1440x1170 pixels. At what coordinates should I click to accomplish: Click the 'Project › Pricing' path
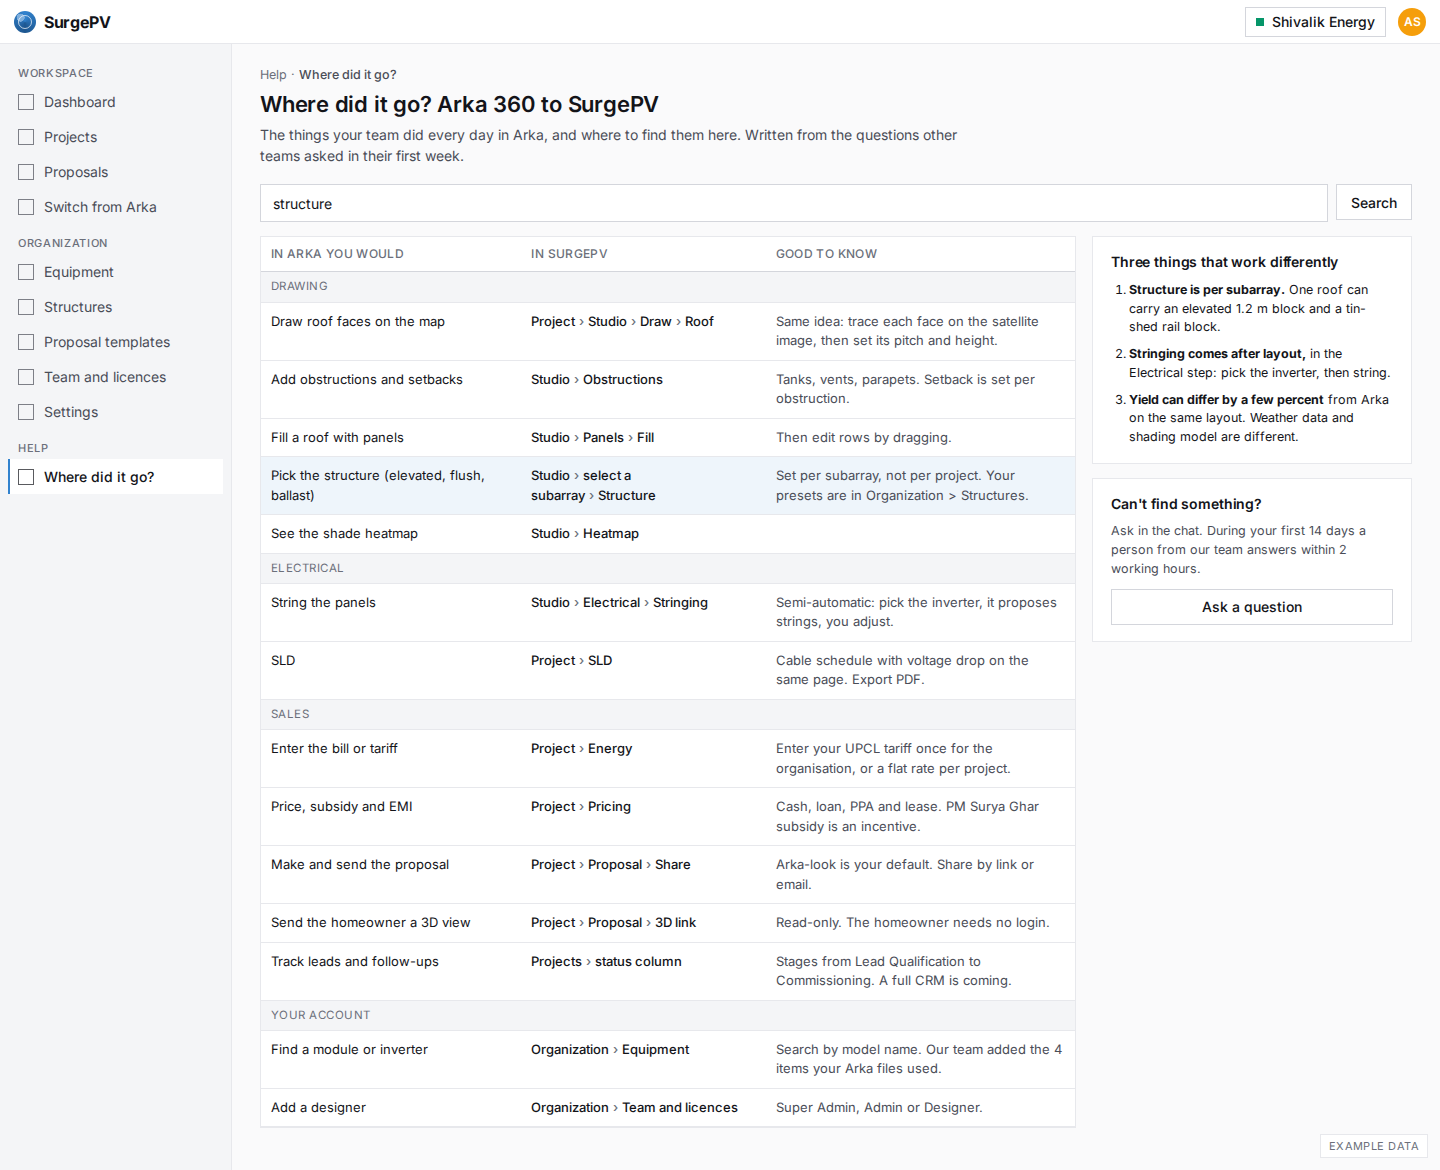point(581,807)
